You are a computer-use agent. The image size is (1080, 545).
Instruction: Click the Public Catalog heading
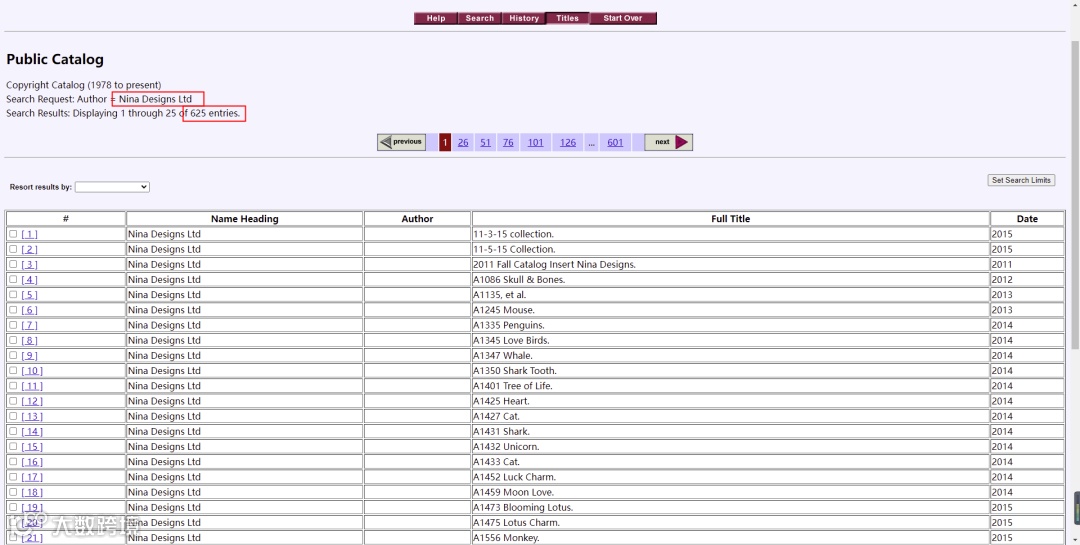click(55, 59)
